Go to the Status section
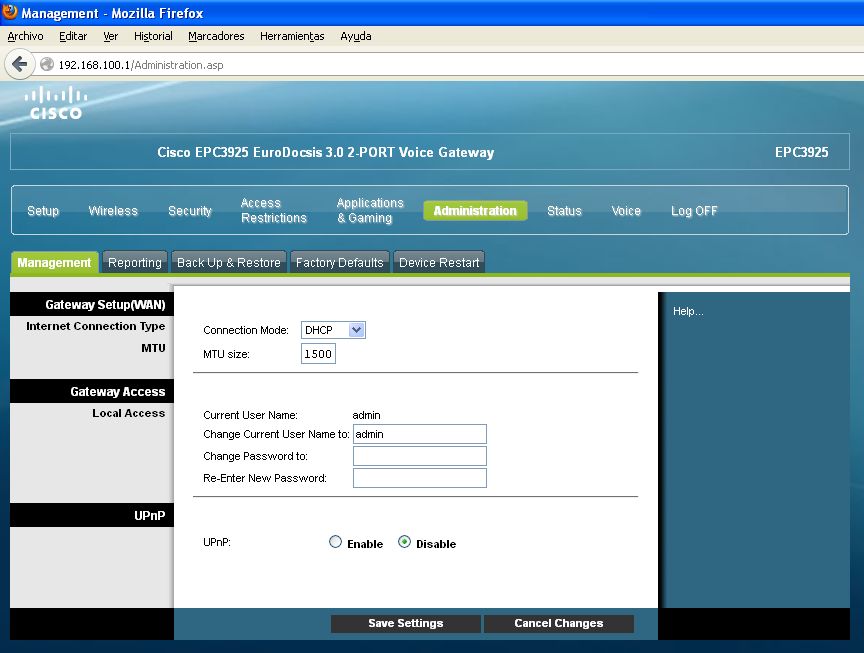Image resolution: width=864 pixels, height=653 pixels. [x=564, y=211]
